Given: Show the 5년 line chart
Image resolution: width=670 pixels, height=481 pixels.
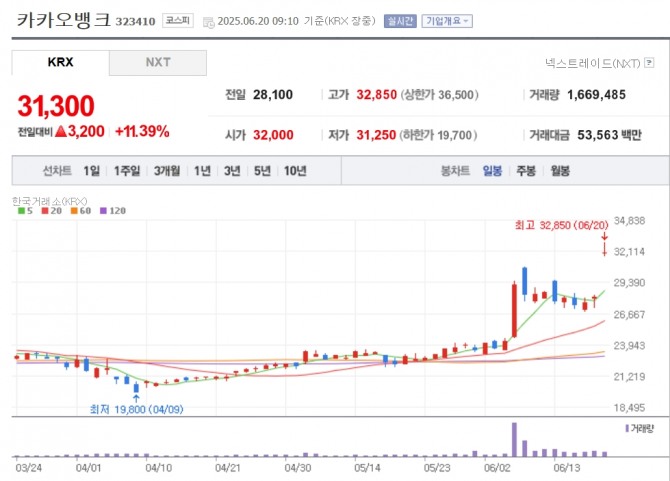Looking at the screenshot, I should [x=262, y=171].
